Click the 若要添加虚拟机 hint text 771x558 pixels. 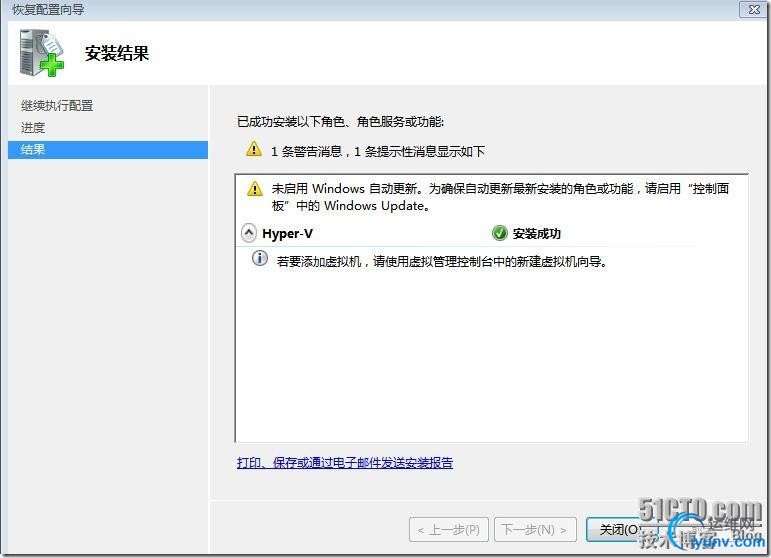click(443, 261)
